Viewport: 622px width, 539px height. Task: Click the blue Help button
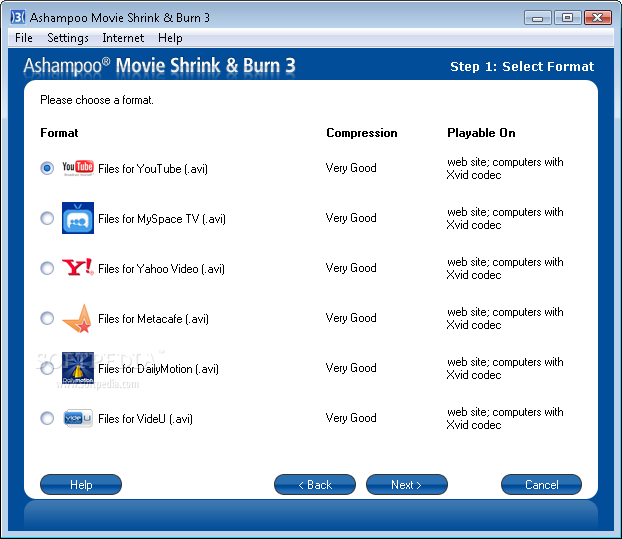(x=81, y=485)
